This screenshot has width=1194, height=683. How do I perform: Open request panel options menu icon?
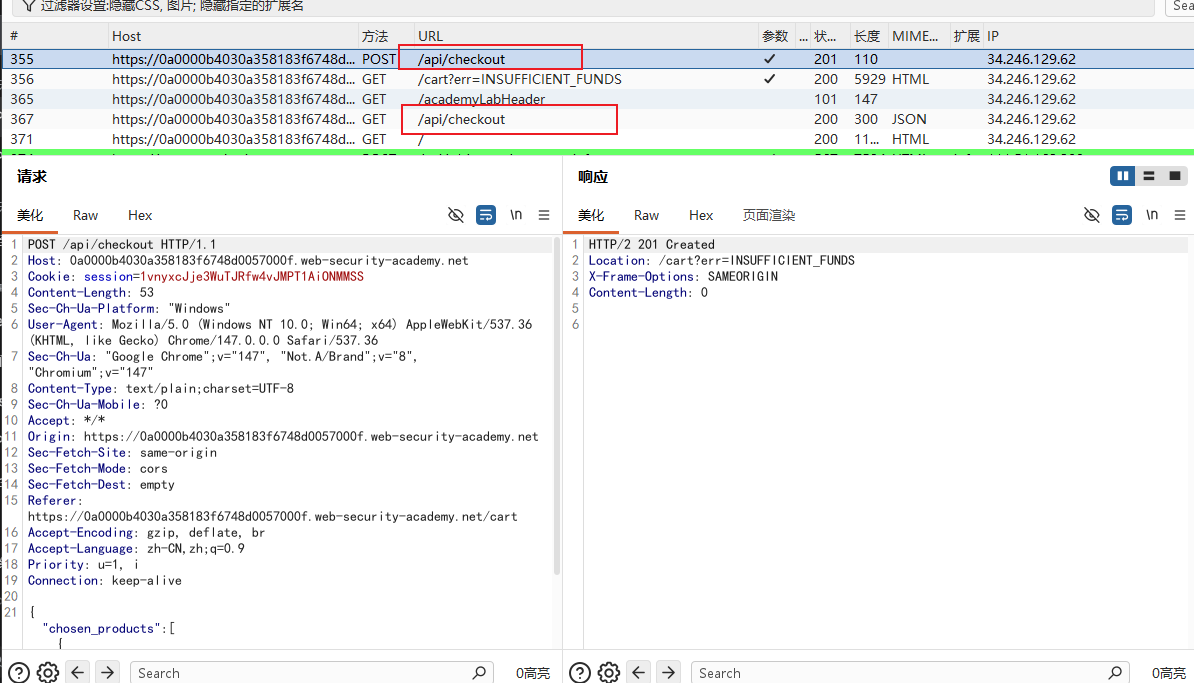[x=544, y=215]
